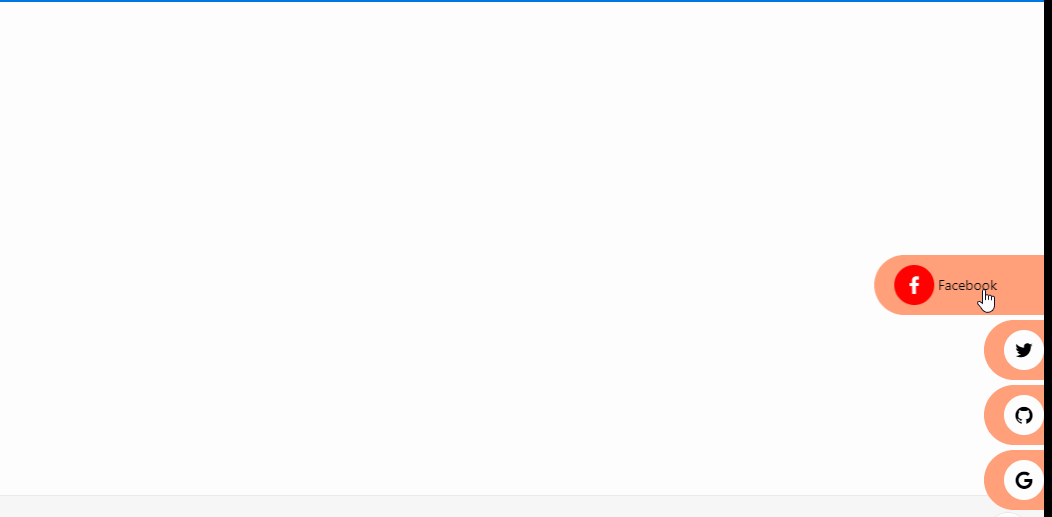Choose the Google G icon

pos(1023,480)
